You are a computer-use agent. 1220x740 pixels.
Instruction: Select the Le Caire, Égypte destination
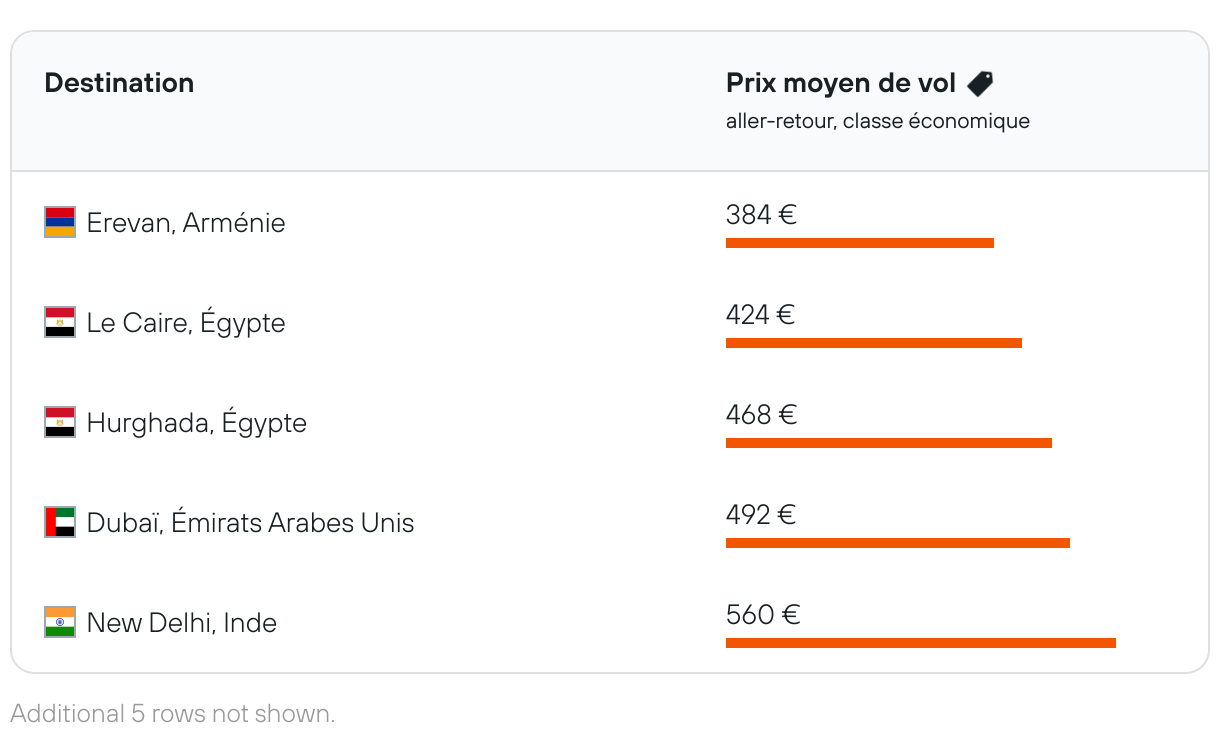point(186,322)
